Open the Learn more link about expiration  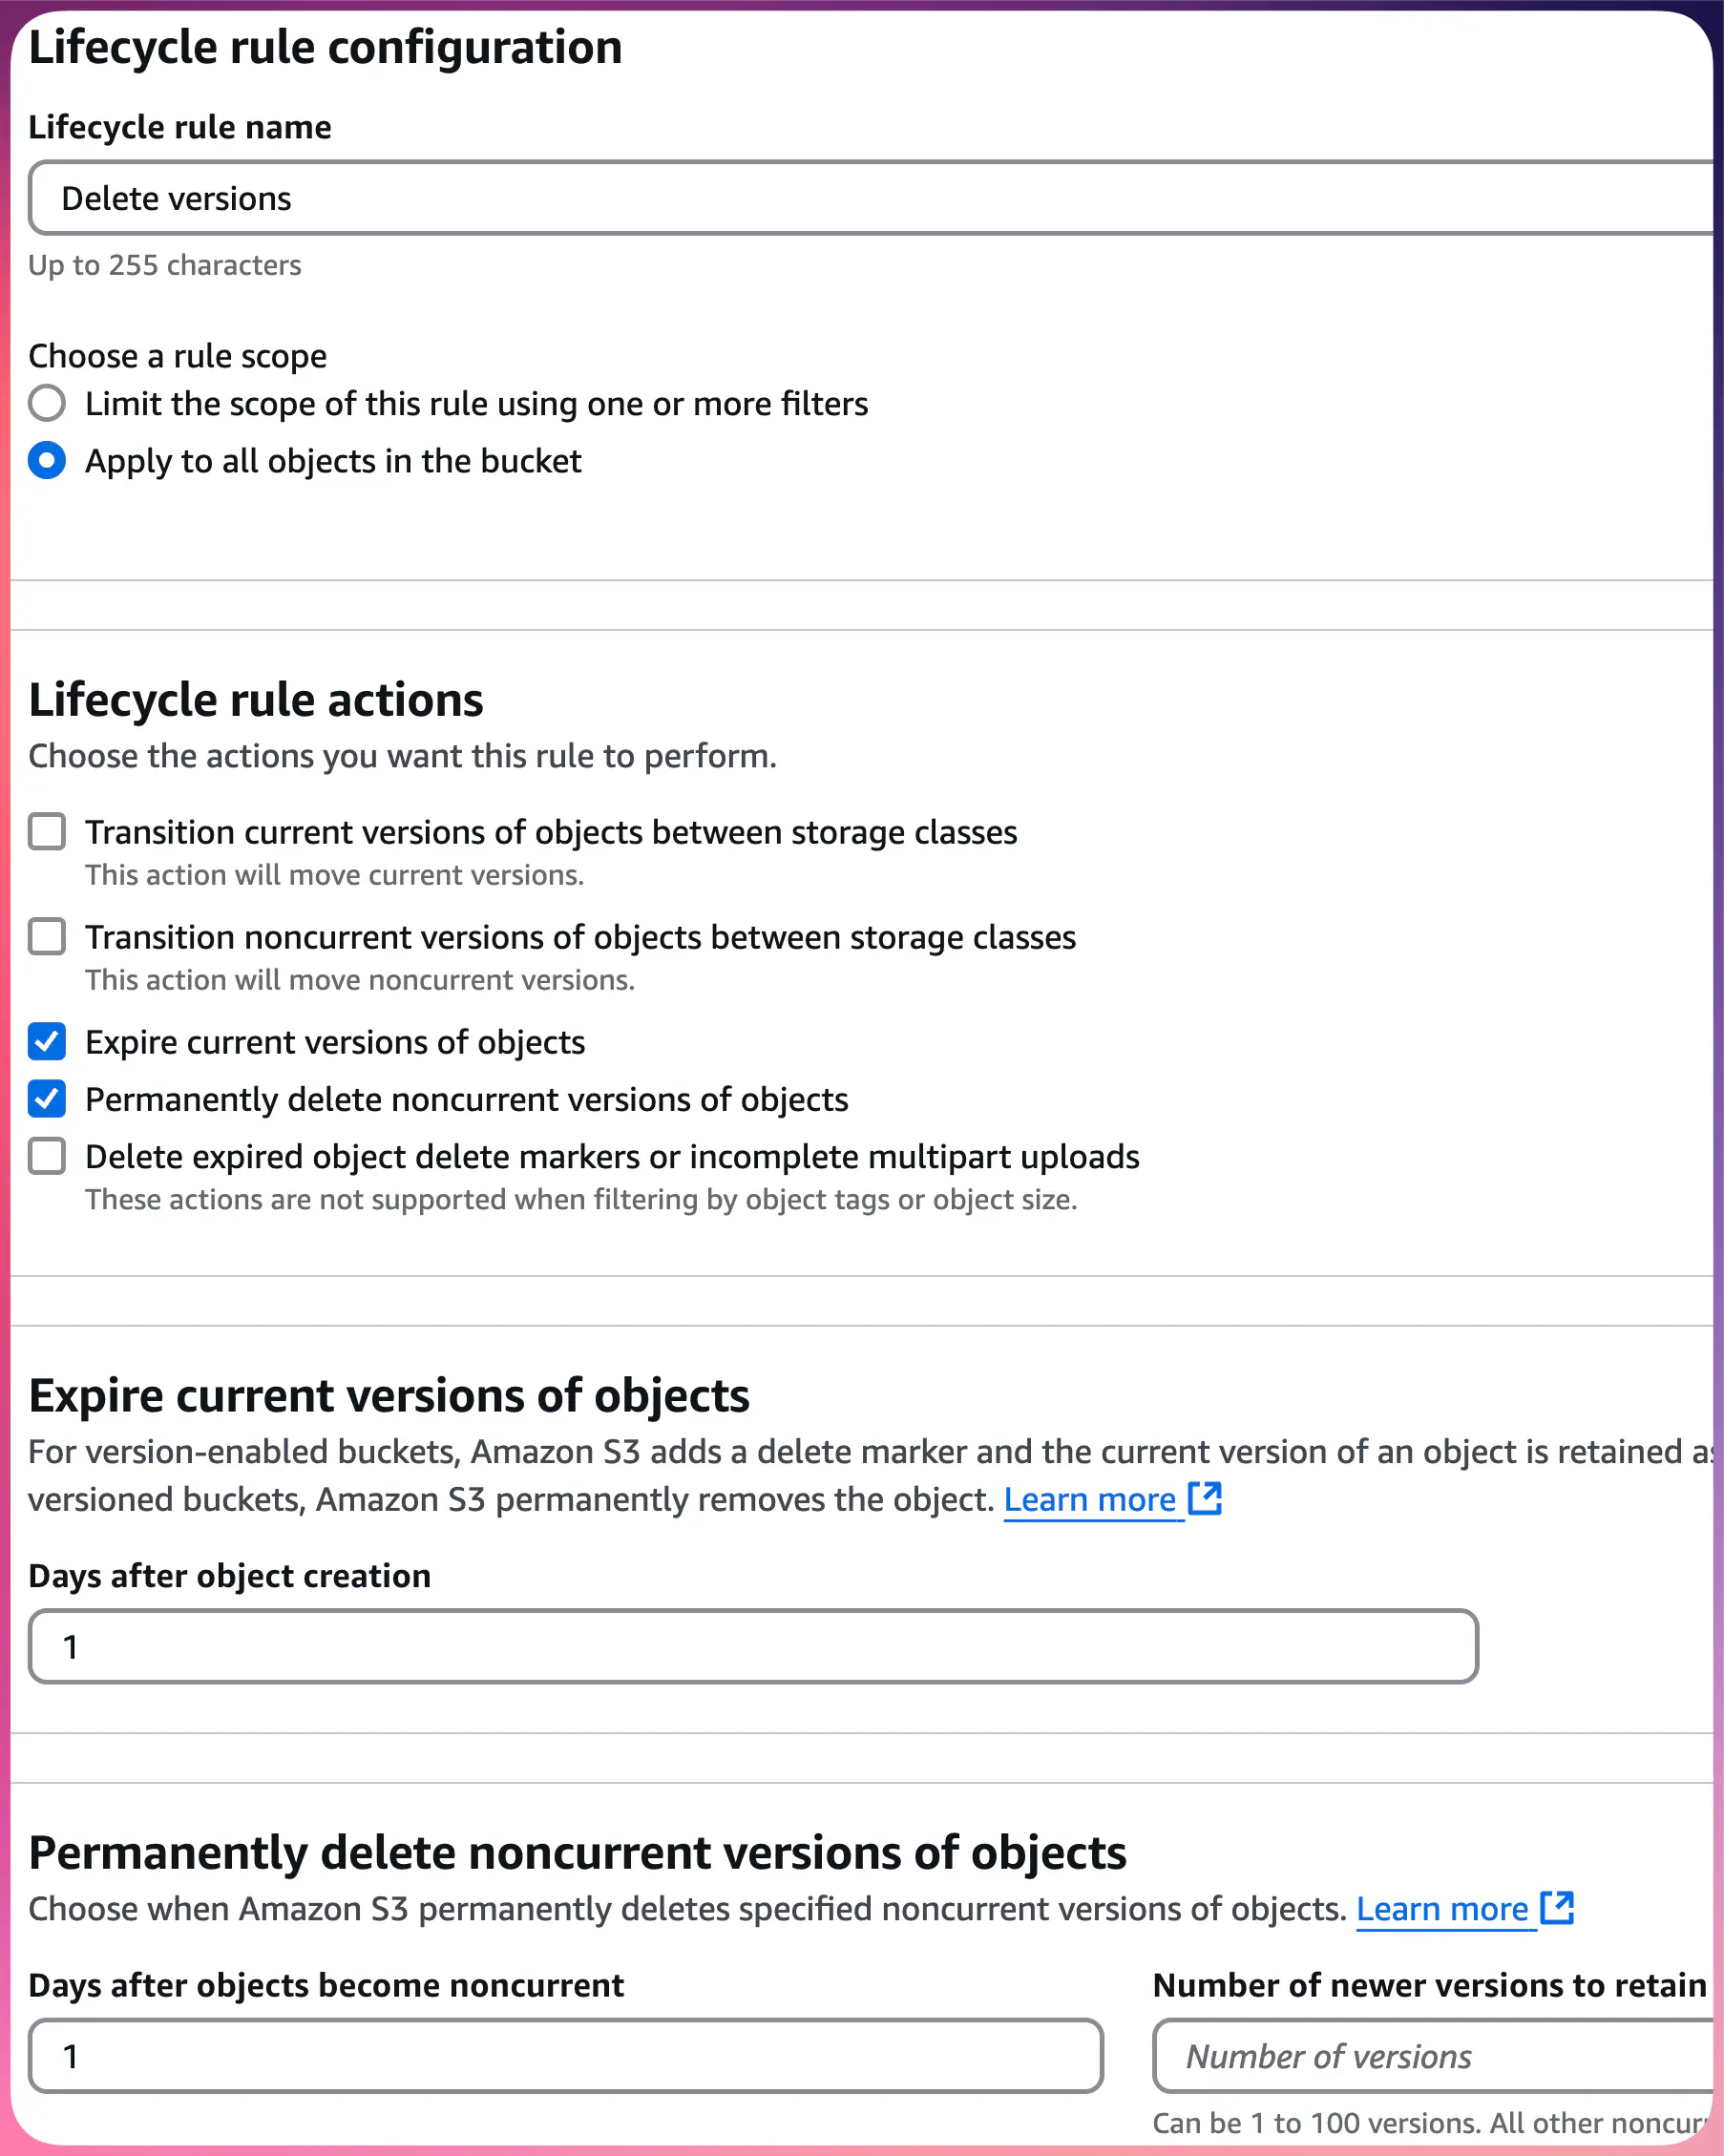pyautogui.click(x=1092, y=1499)
